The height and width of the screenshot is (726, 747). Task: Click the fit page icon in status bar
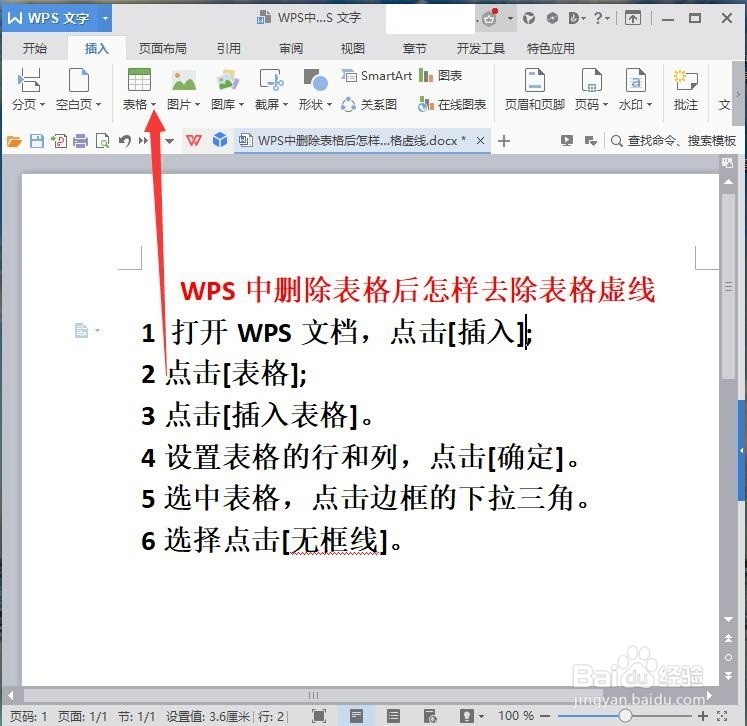tap(722, 716)
